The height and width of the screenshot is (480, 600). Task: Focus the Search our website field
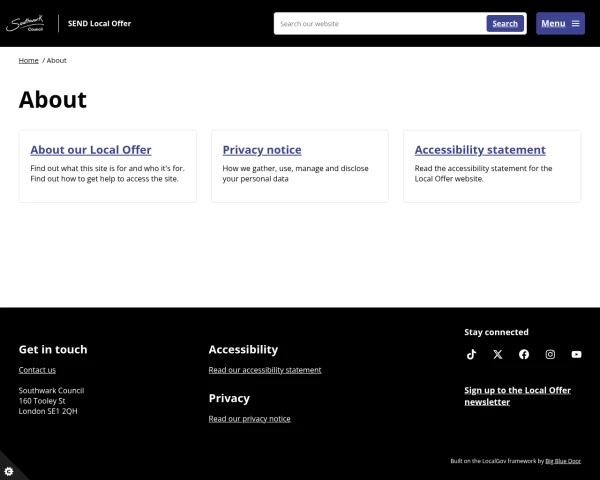[x=380, y=23]
